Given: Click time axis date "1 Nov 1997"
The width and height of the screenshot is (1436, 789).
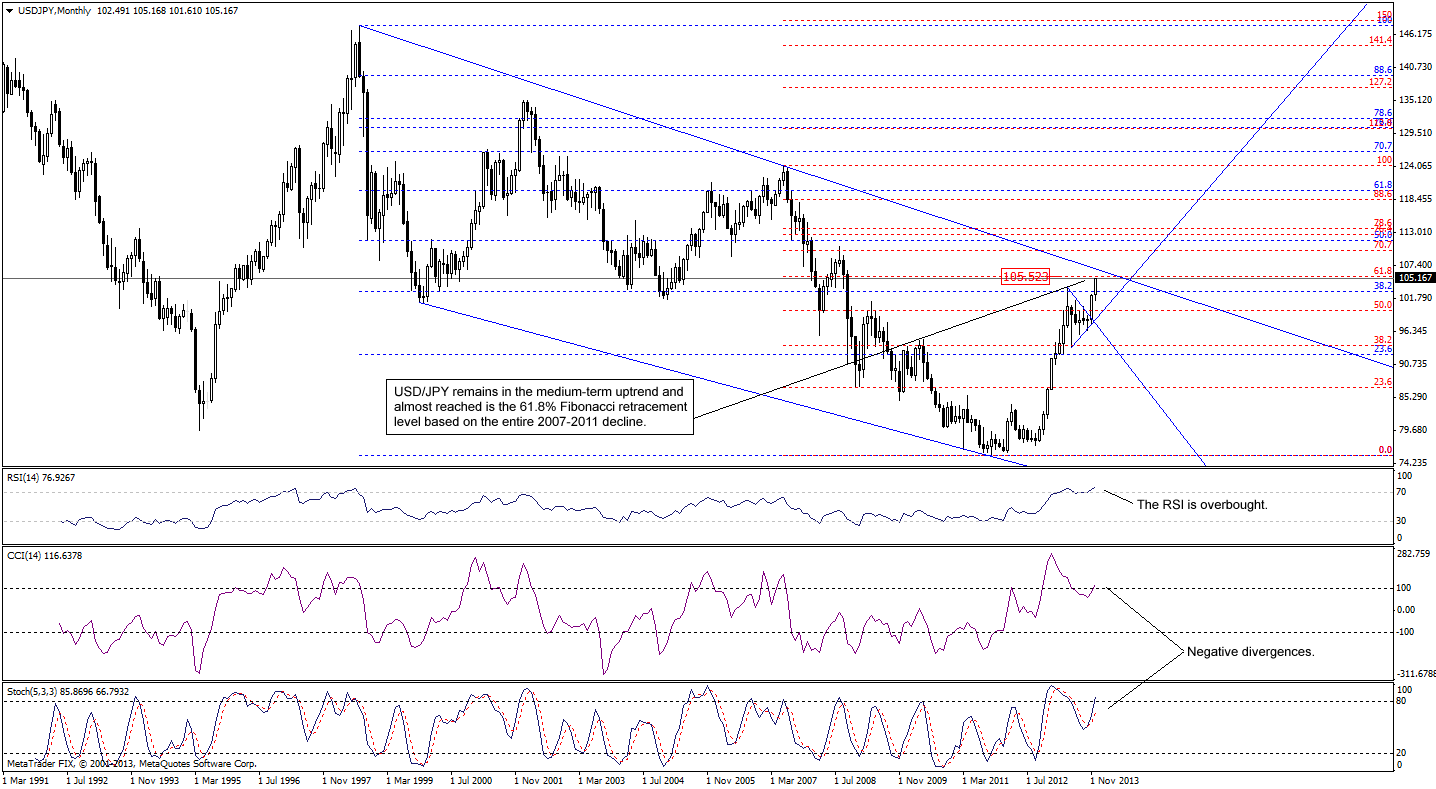Looking at the screenshot, I should click(345, 779).
